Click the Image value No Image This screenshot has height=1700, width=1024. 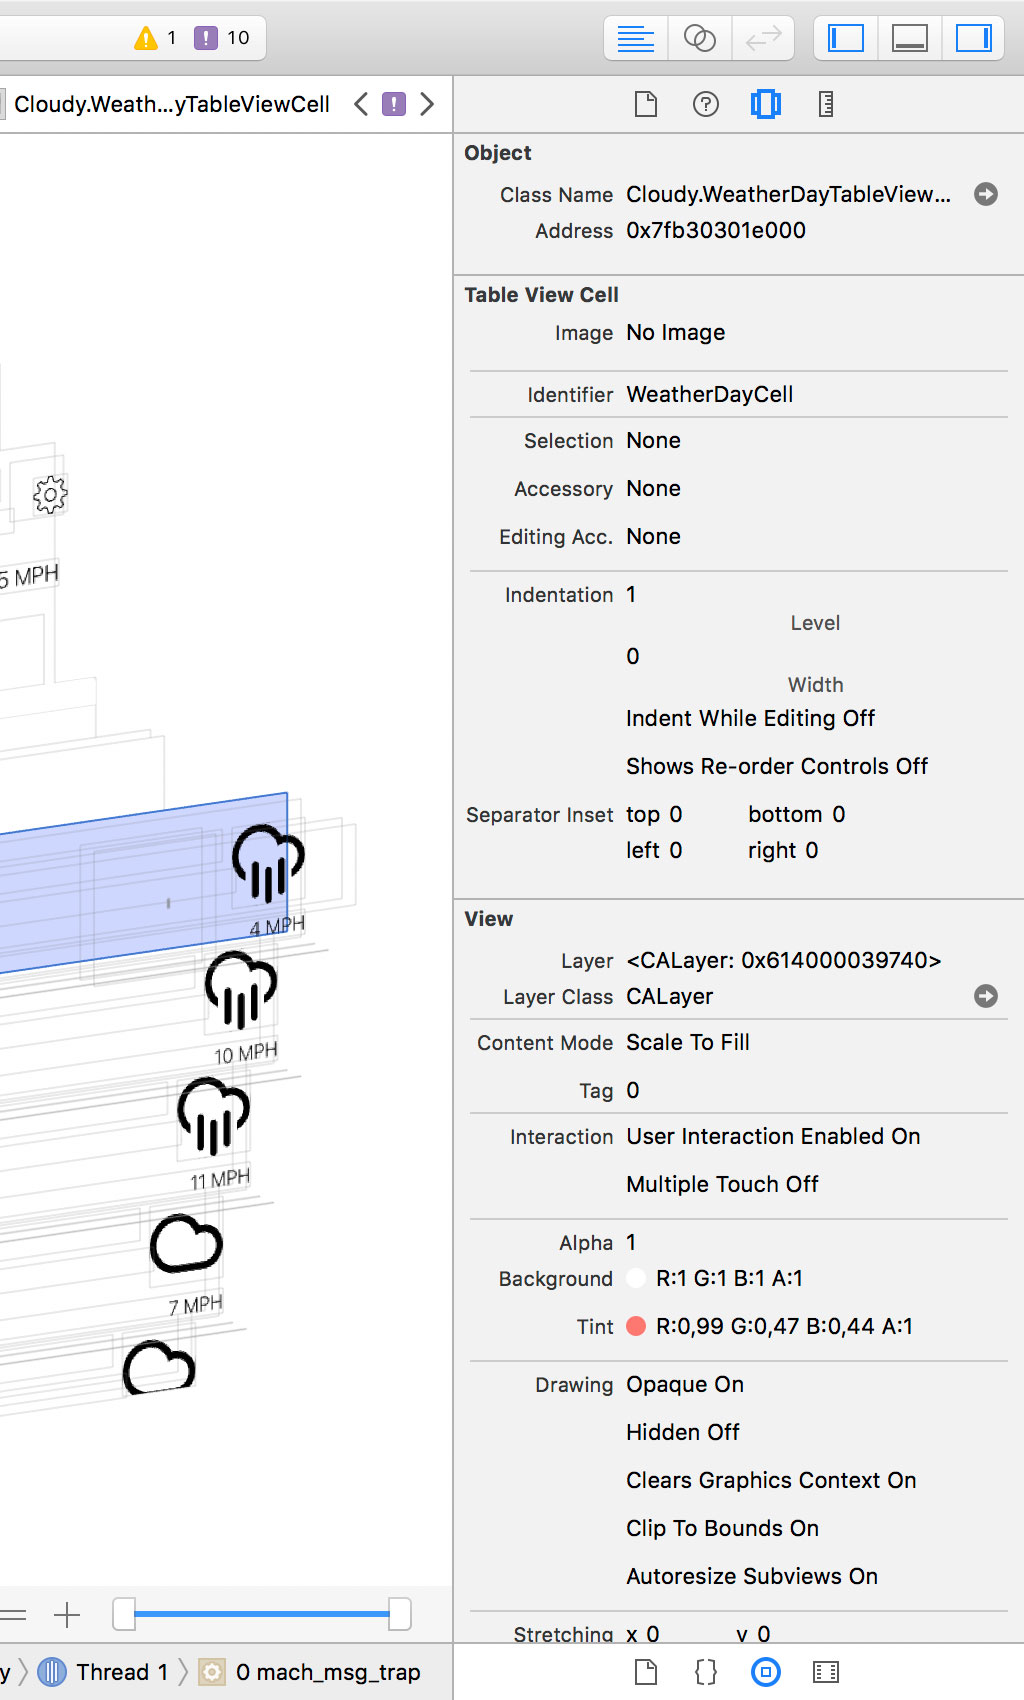coord(676,333)
